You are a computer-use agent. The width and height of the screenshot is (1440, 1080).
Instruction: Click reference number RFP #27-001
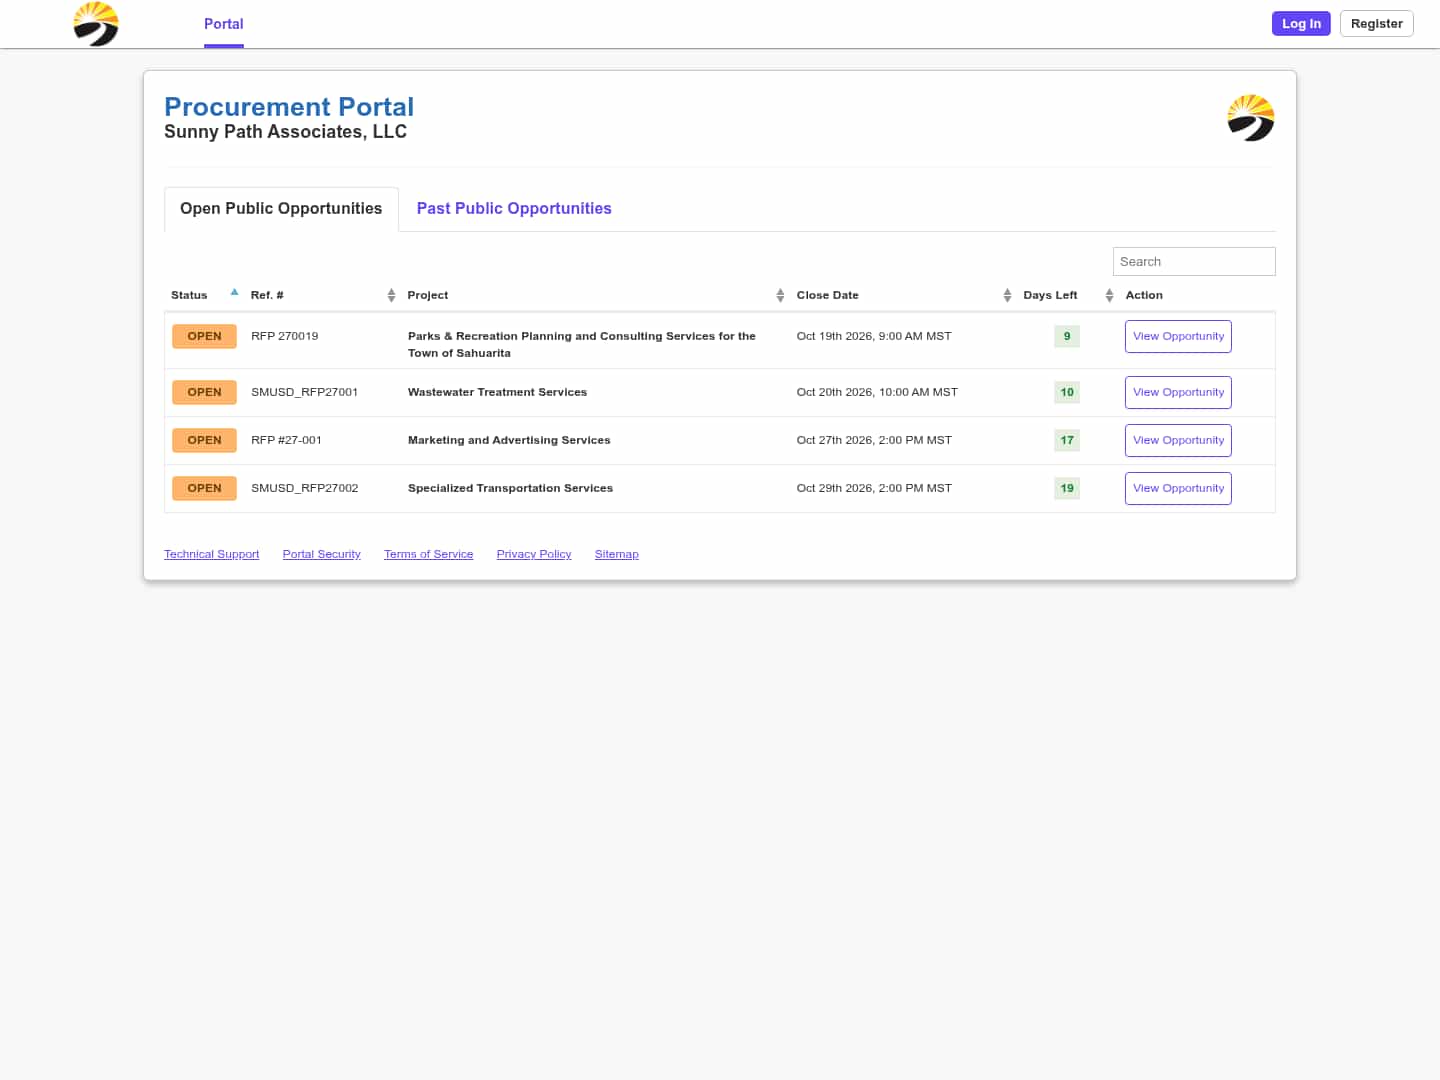pyautogui.click(x=286, y=440)
